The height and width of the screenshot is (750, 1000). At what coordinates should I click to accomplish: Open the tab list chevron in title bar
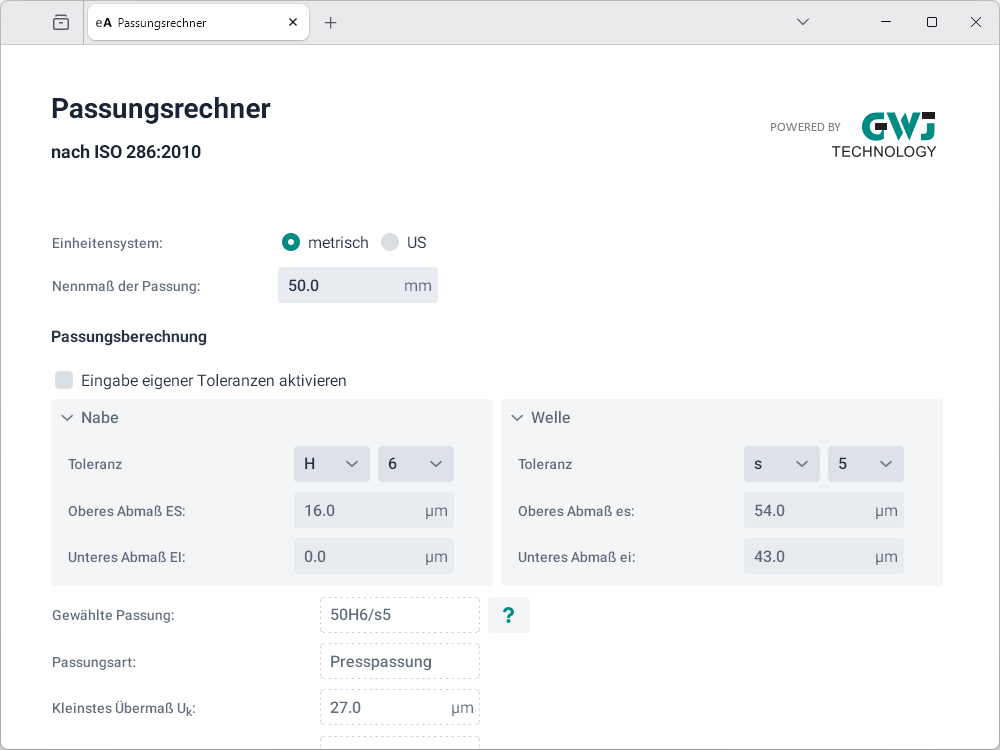(803, 22)
